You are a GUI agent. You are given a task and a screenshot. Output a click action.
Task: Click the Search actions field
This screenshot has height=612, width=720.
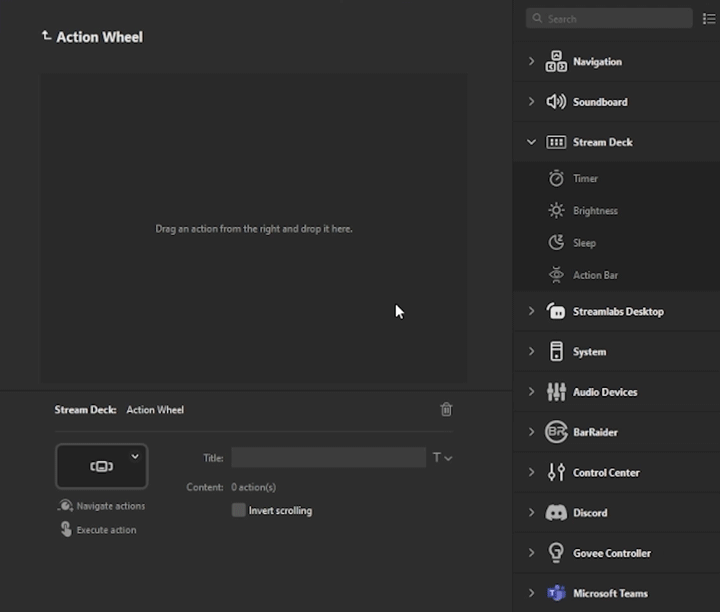coord(609,18)
